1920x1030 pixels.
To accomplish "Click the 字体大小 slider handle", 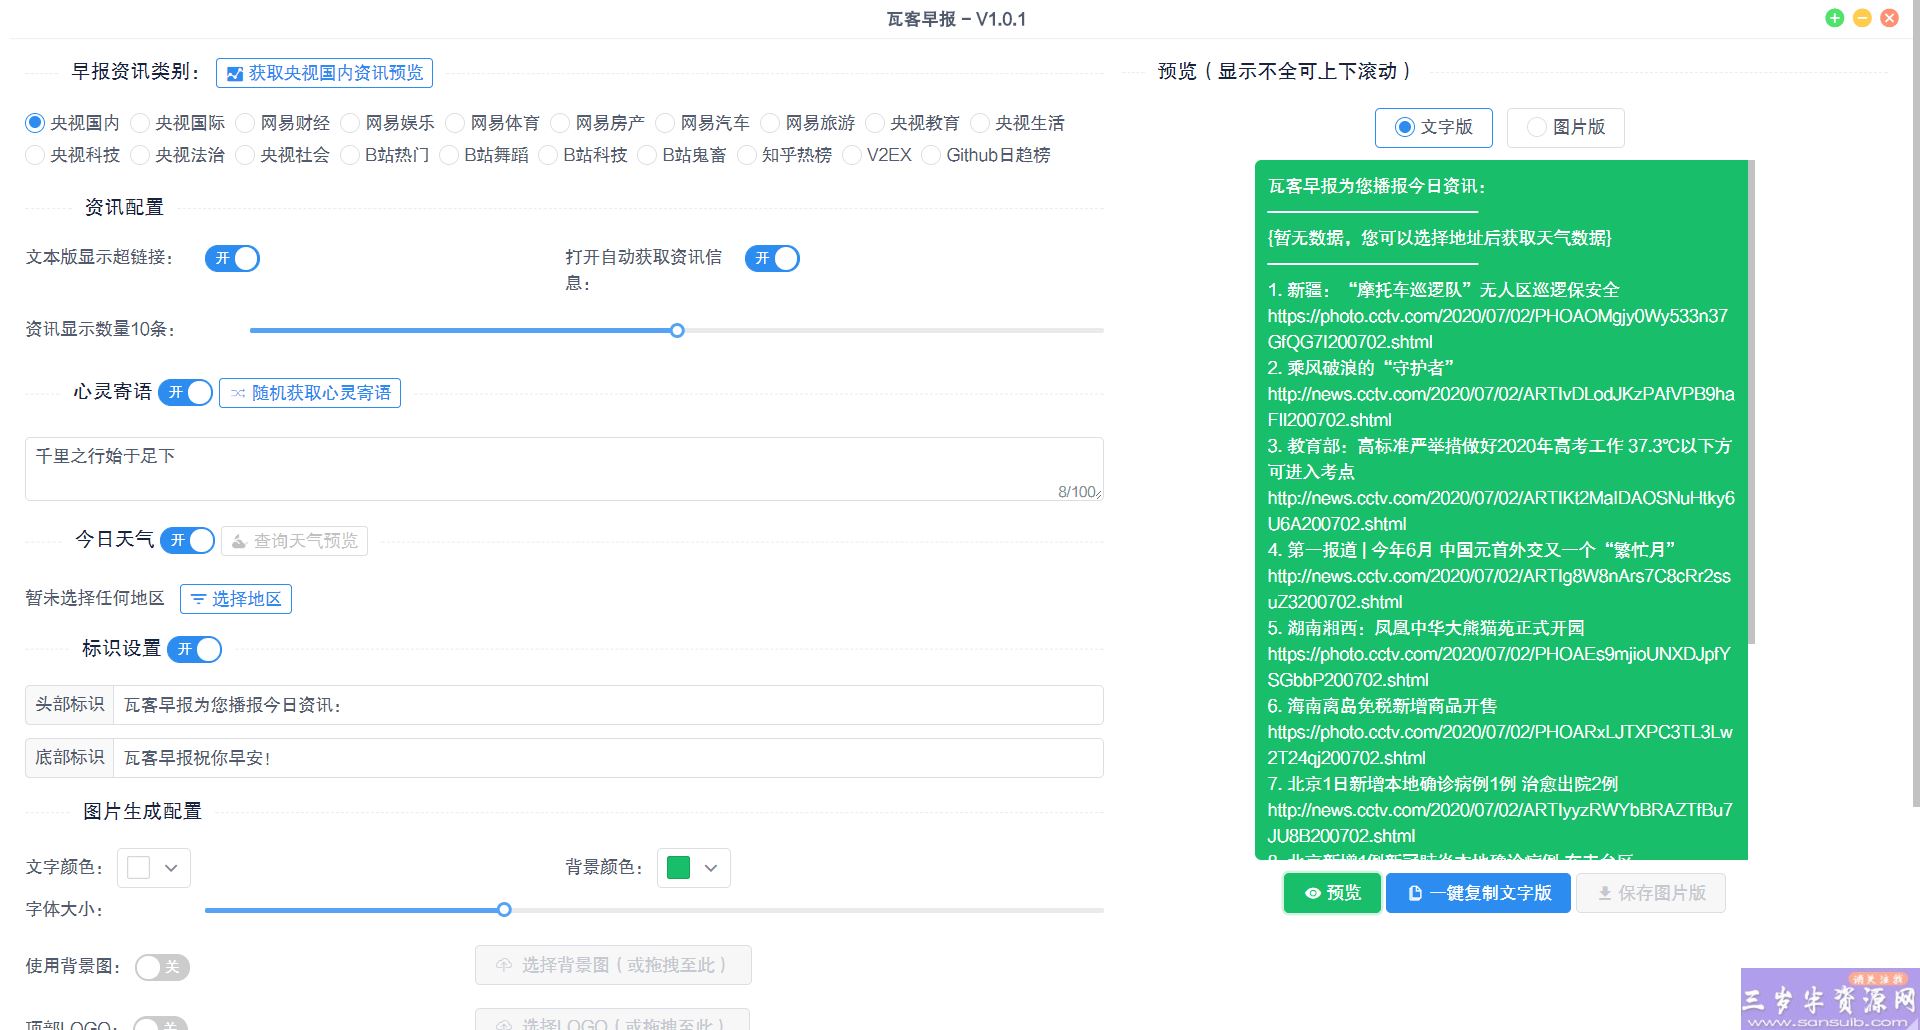I will [x=504, y=910].
